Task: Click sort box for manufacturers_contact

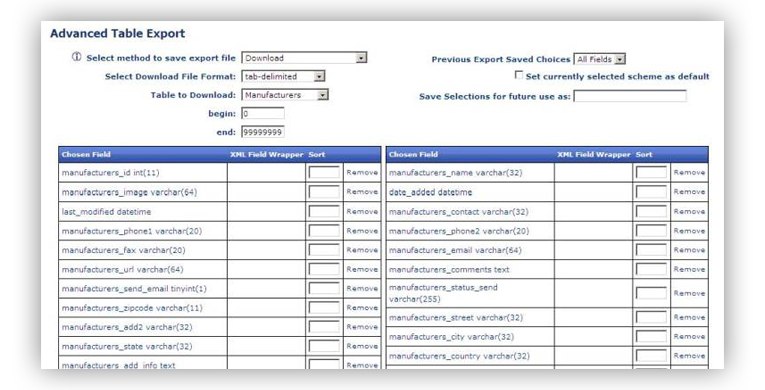Action: click(651, 211)
